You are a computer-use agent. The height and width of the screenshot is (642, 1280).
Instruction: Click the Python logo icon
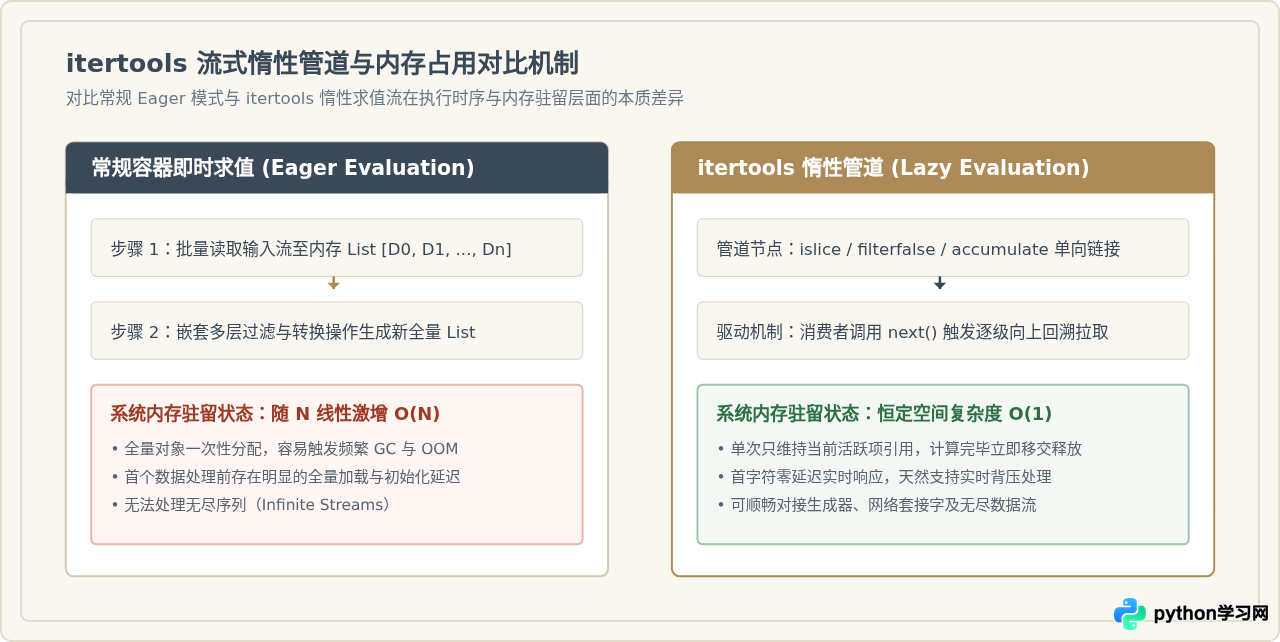(1130, 613)
